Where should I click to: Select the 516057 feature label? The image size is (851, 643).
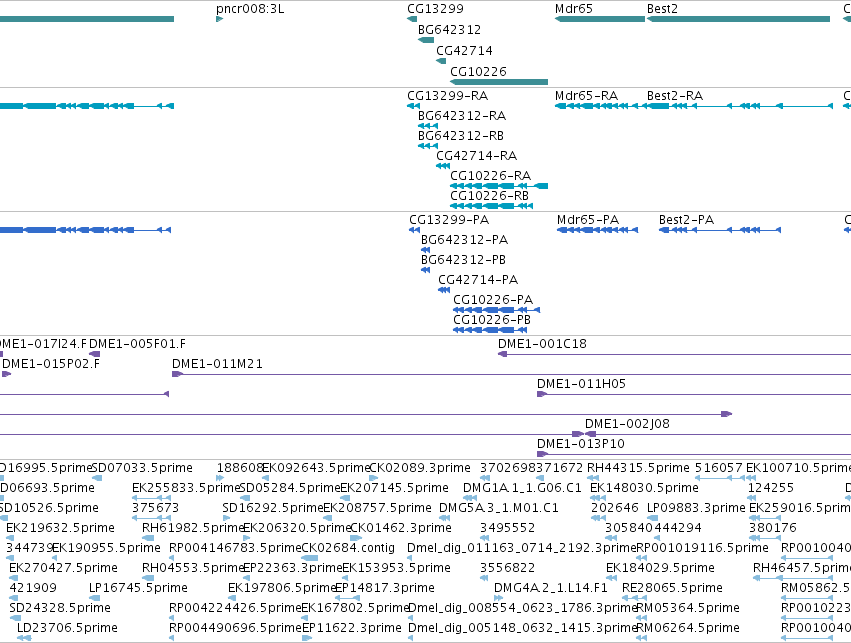click(718, 468)
